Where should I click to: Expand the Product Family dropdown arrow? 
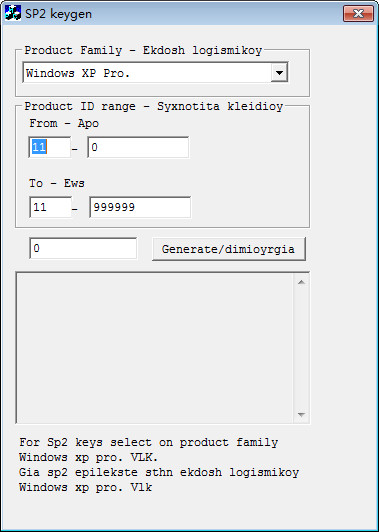click(279, 72)
